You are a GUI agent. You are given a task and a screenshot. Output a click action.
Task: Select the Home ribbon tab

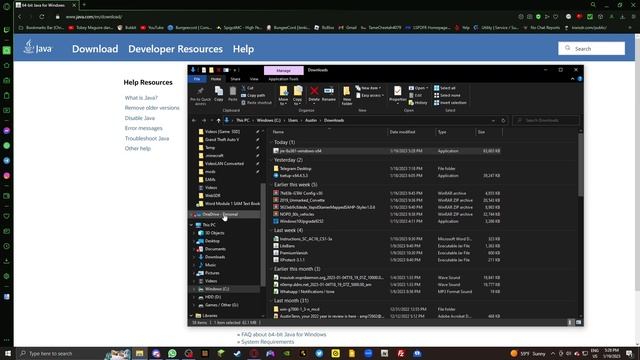click(216, 79)
